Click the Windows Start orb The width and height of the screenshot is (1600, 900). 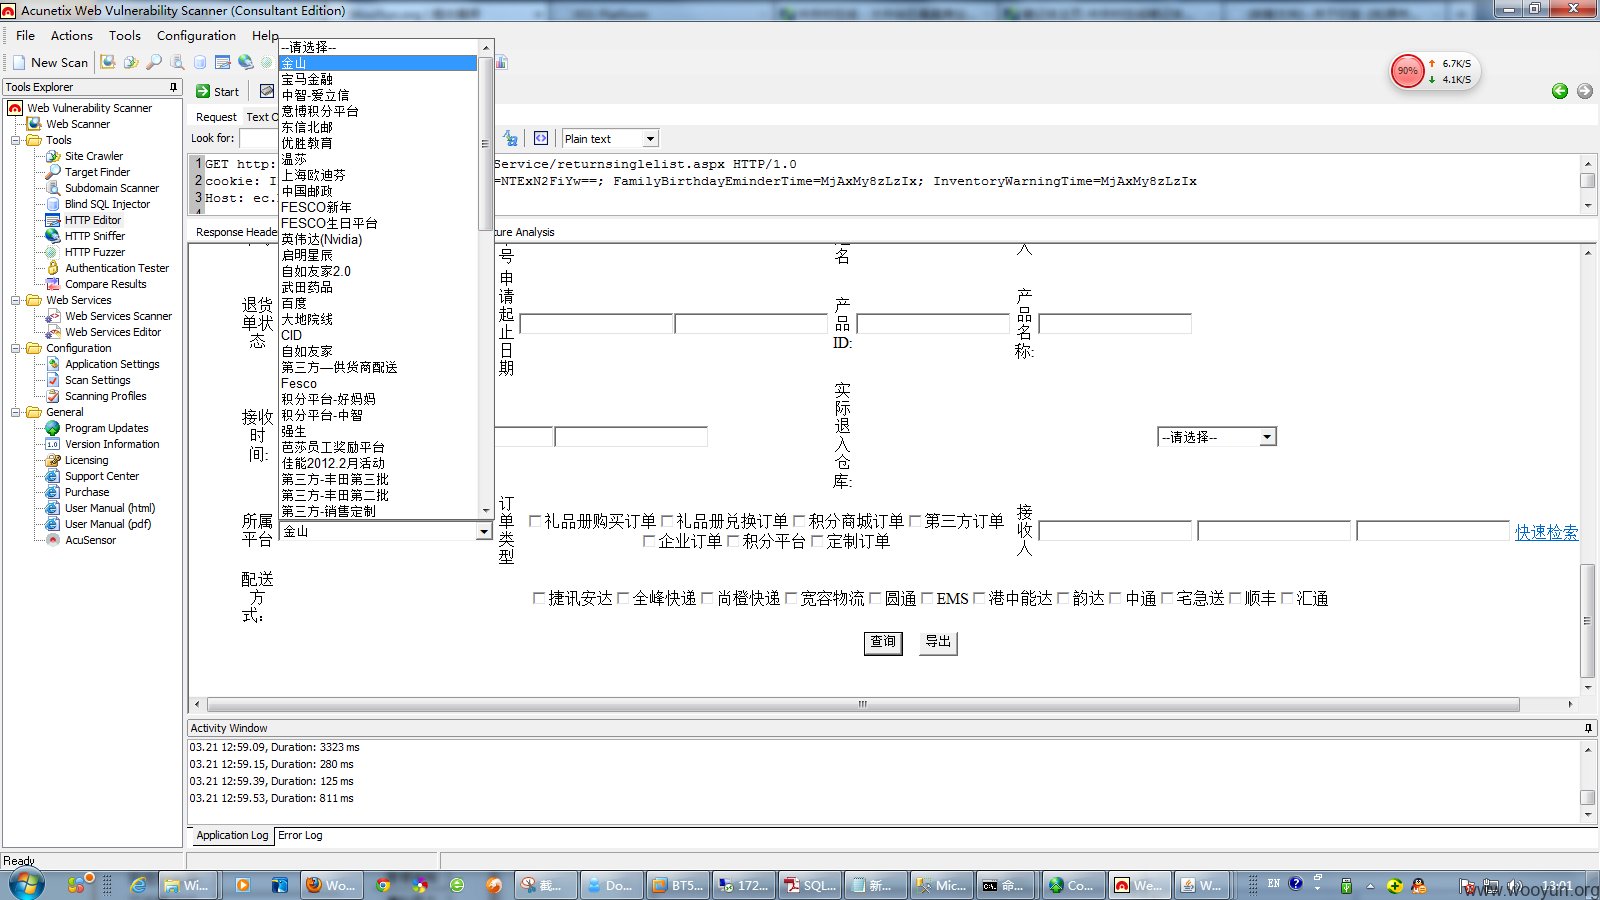coord(27,884)
